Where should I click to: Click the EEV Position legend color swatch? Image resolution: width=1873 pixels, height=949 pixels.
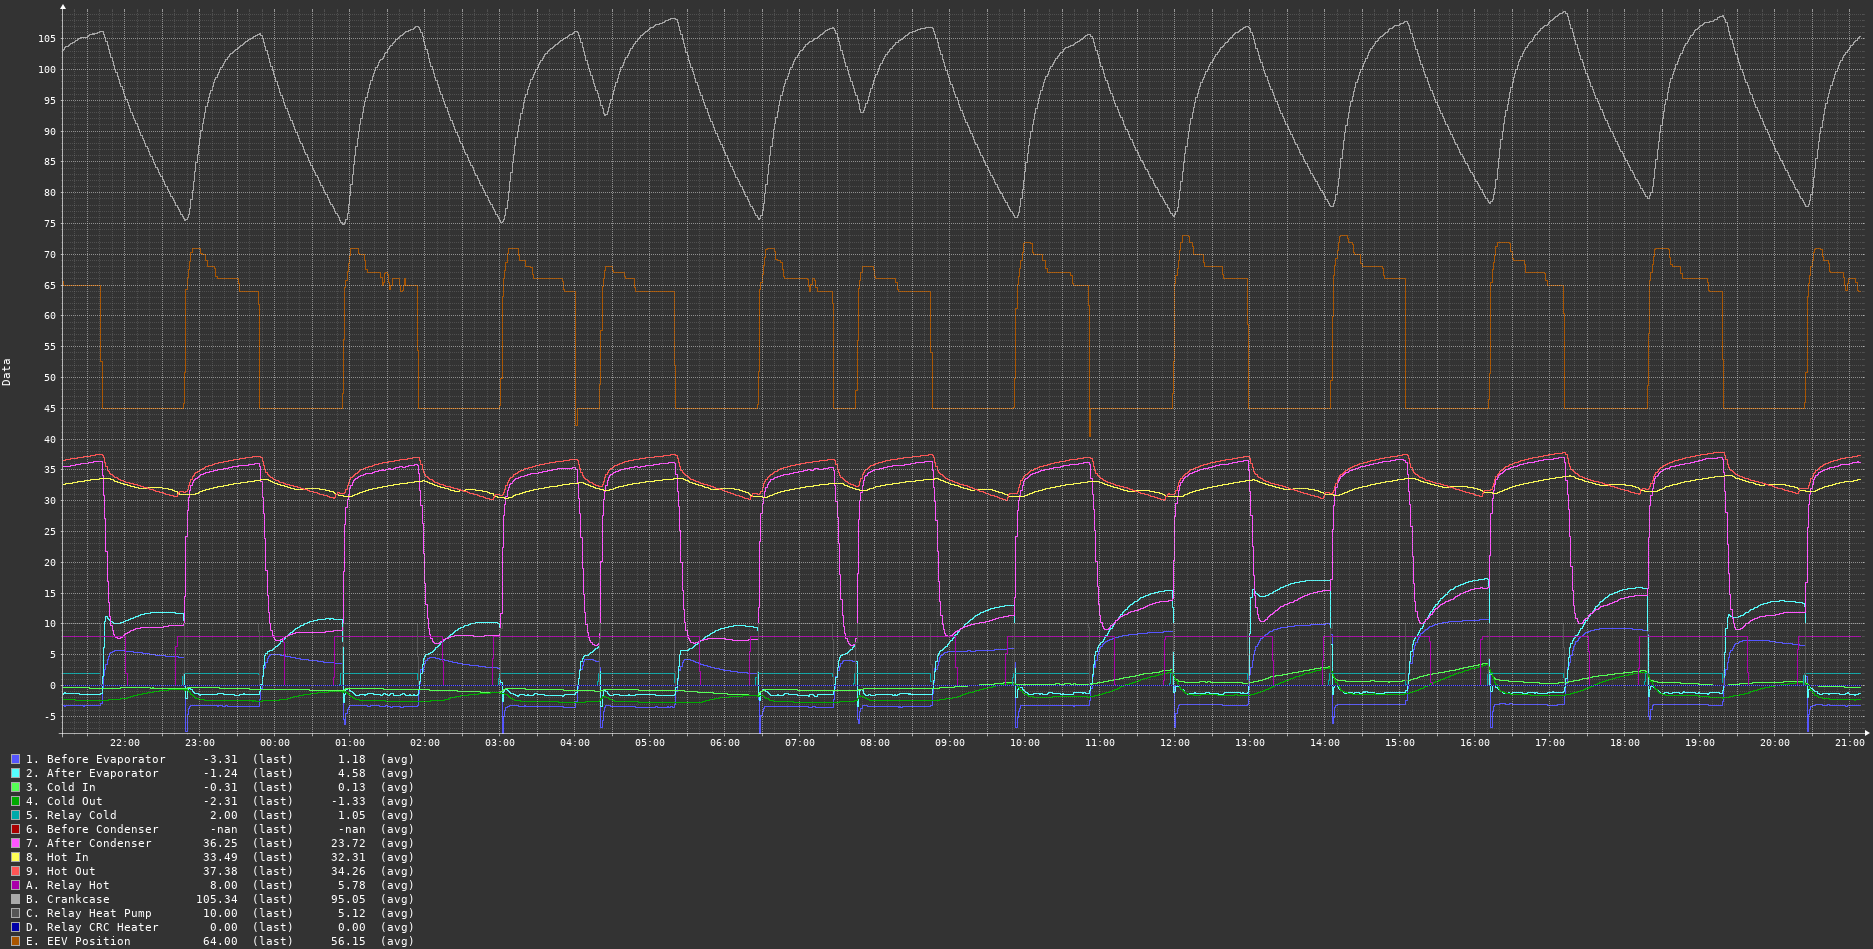point(15,941)
